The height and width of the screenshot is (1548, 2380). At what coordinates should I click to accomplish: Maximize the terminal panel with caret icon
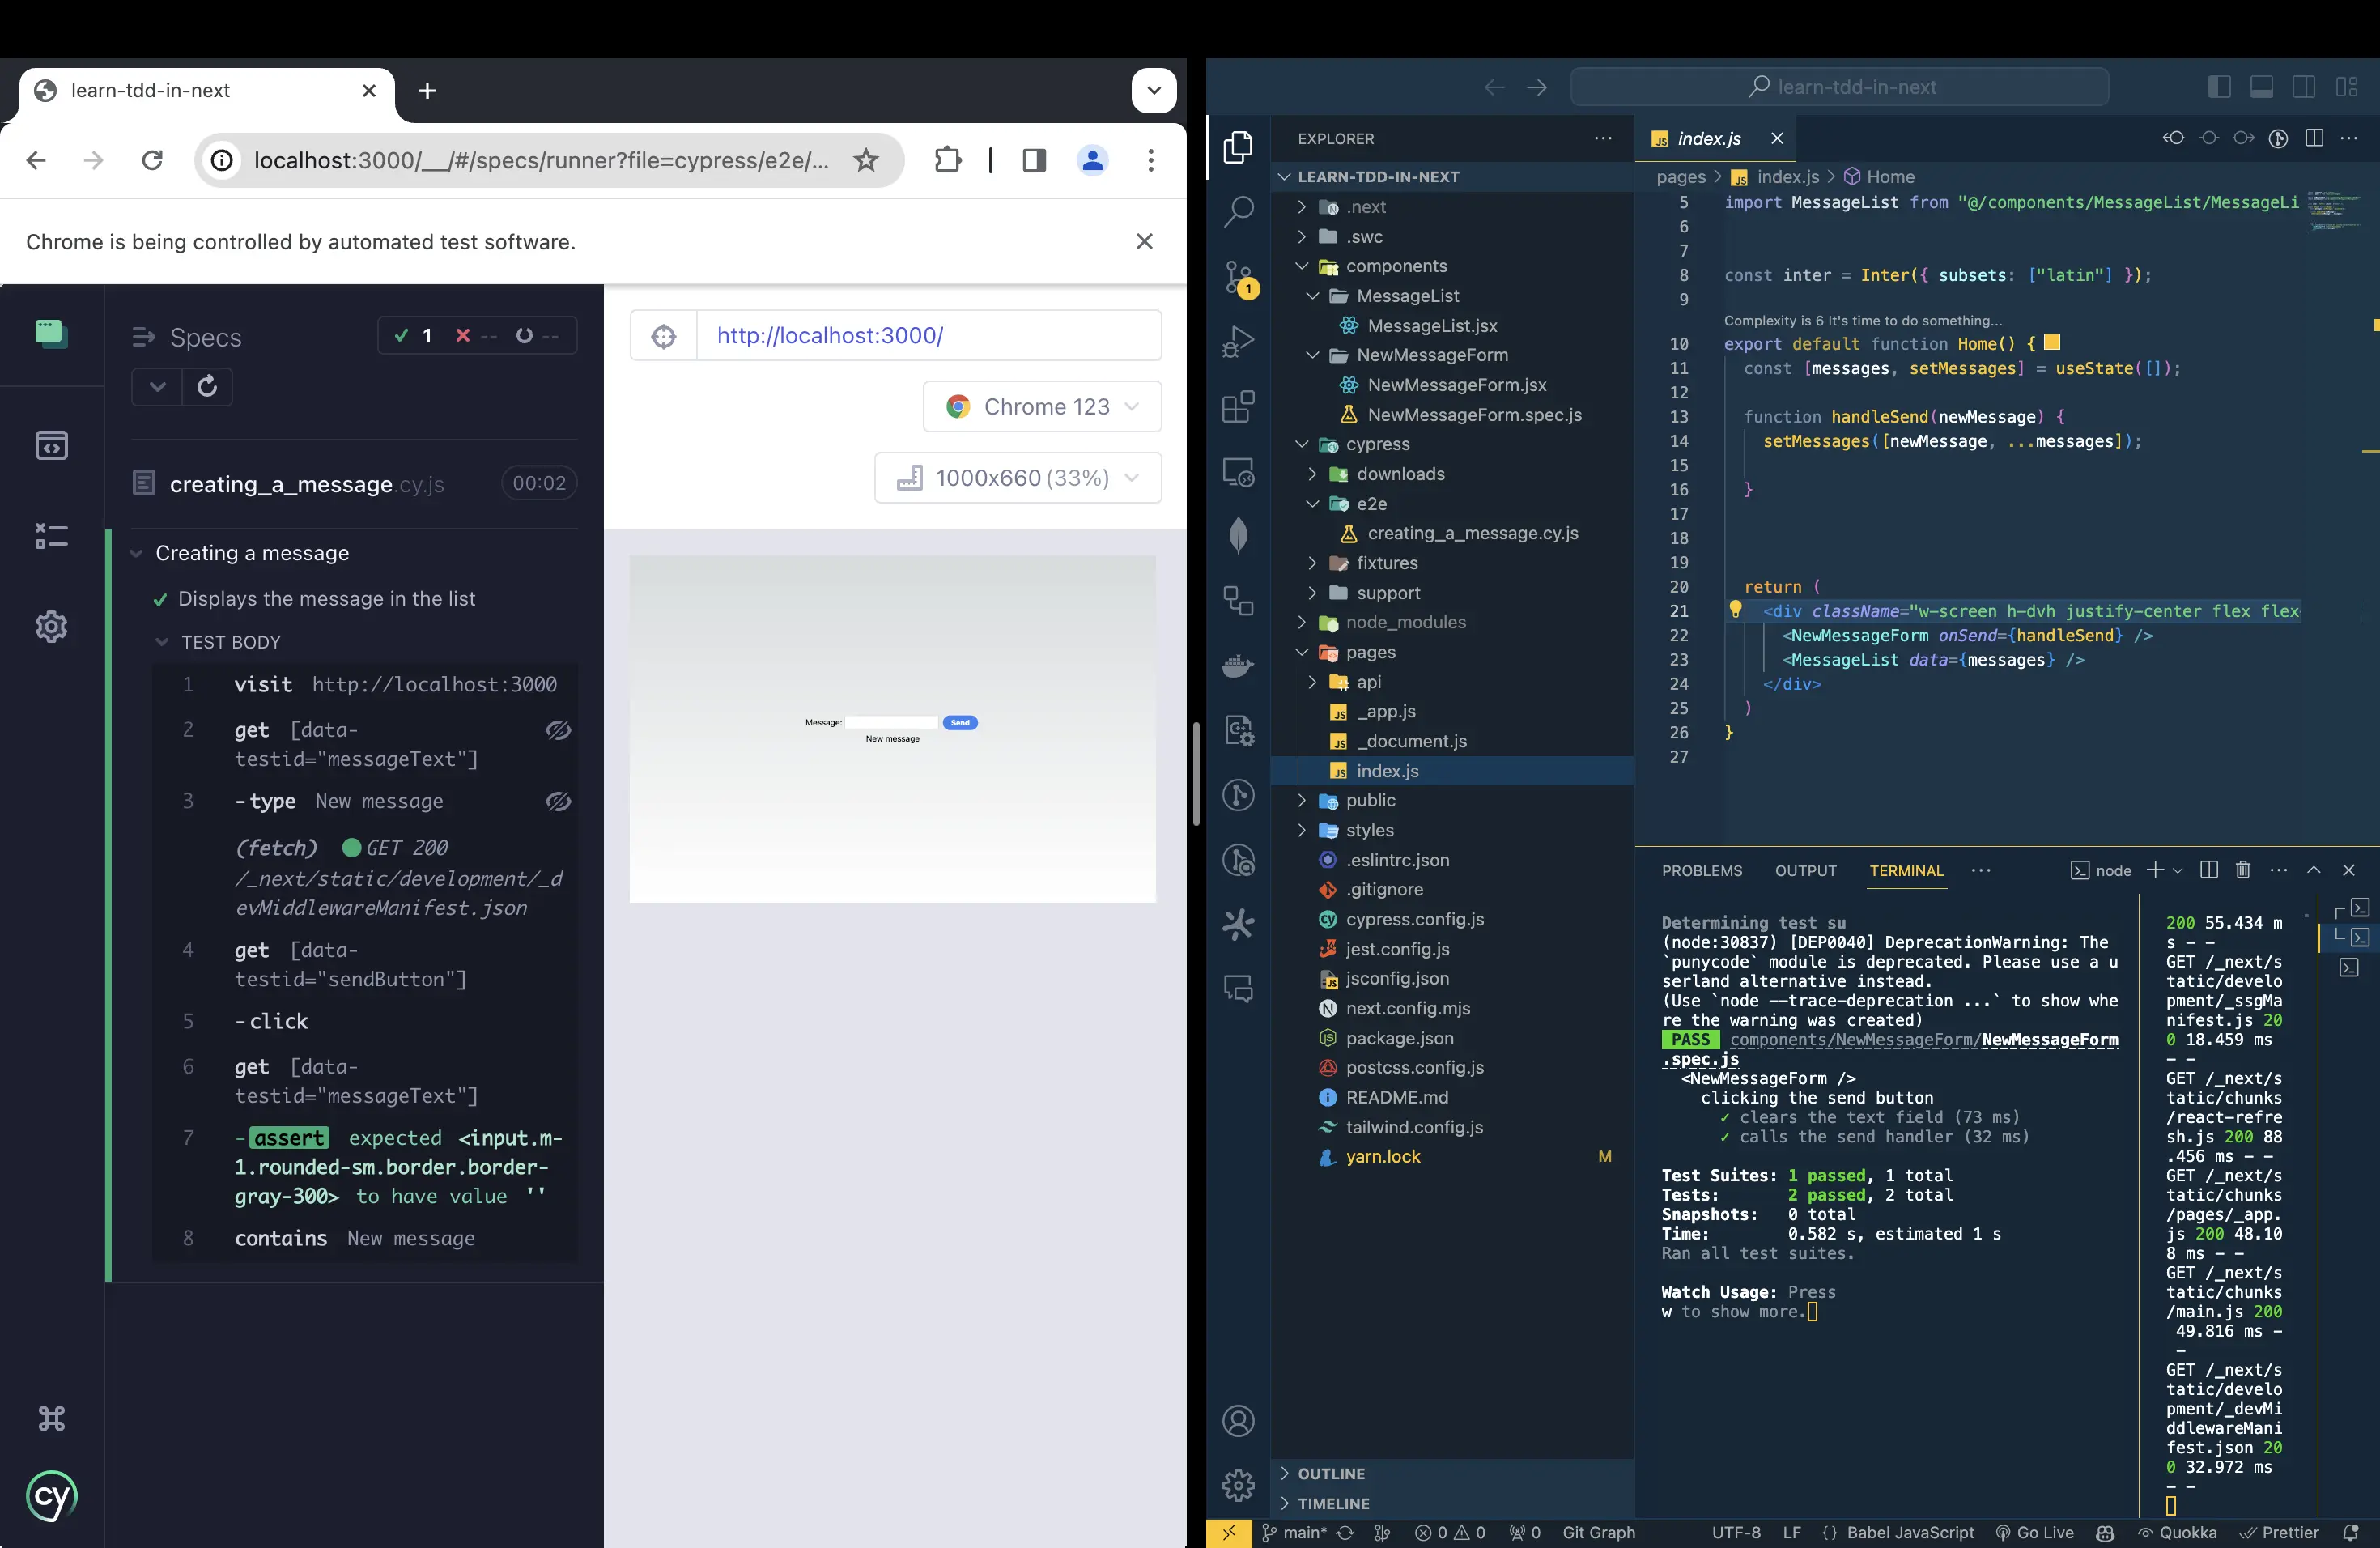click(2313, 870)
